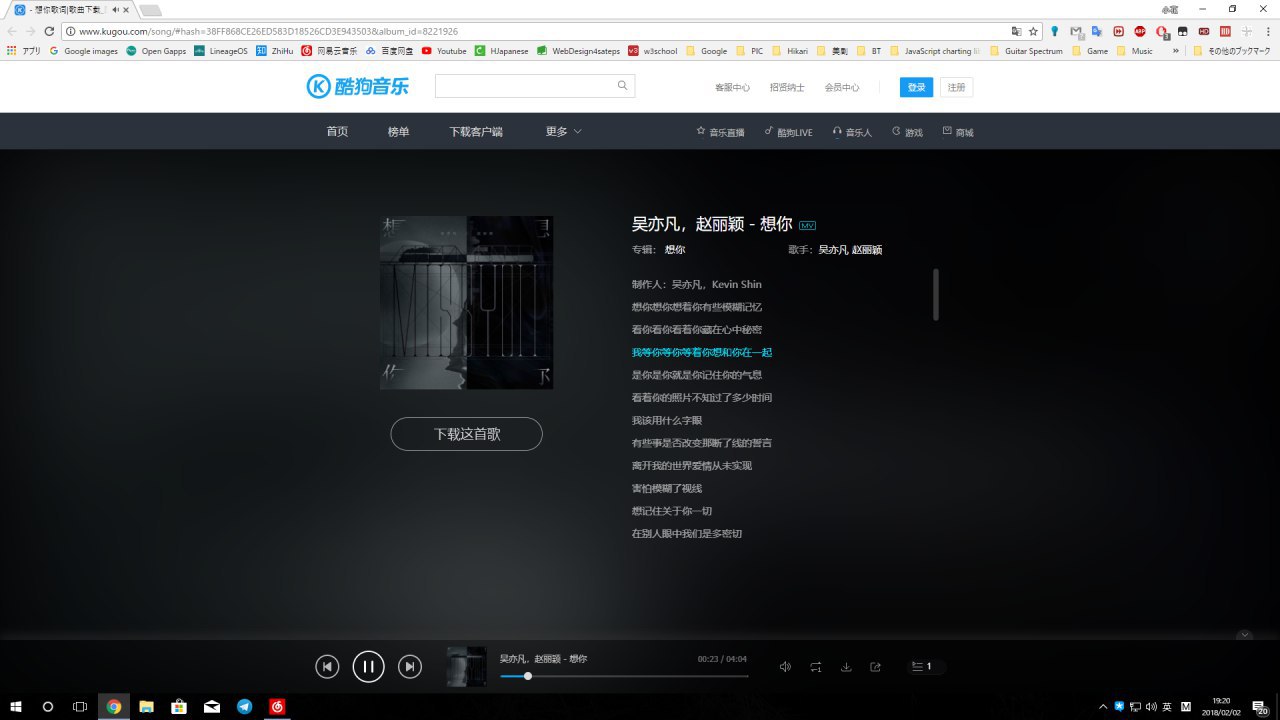Viewport: 1280px width, 720px height.
Task: Click lyric line 我该用什么字眼
Action: click(x=667, y=421)
